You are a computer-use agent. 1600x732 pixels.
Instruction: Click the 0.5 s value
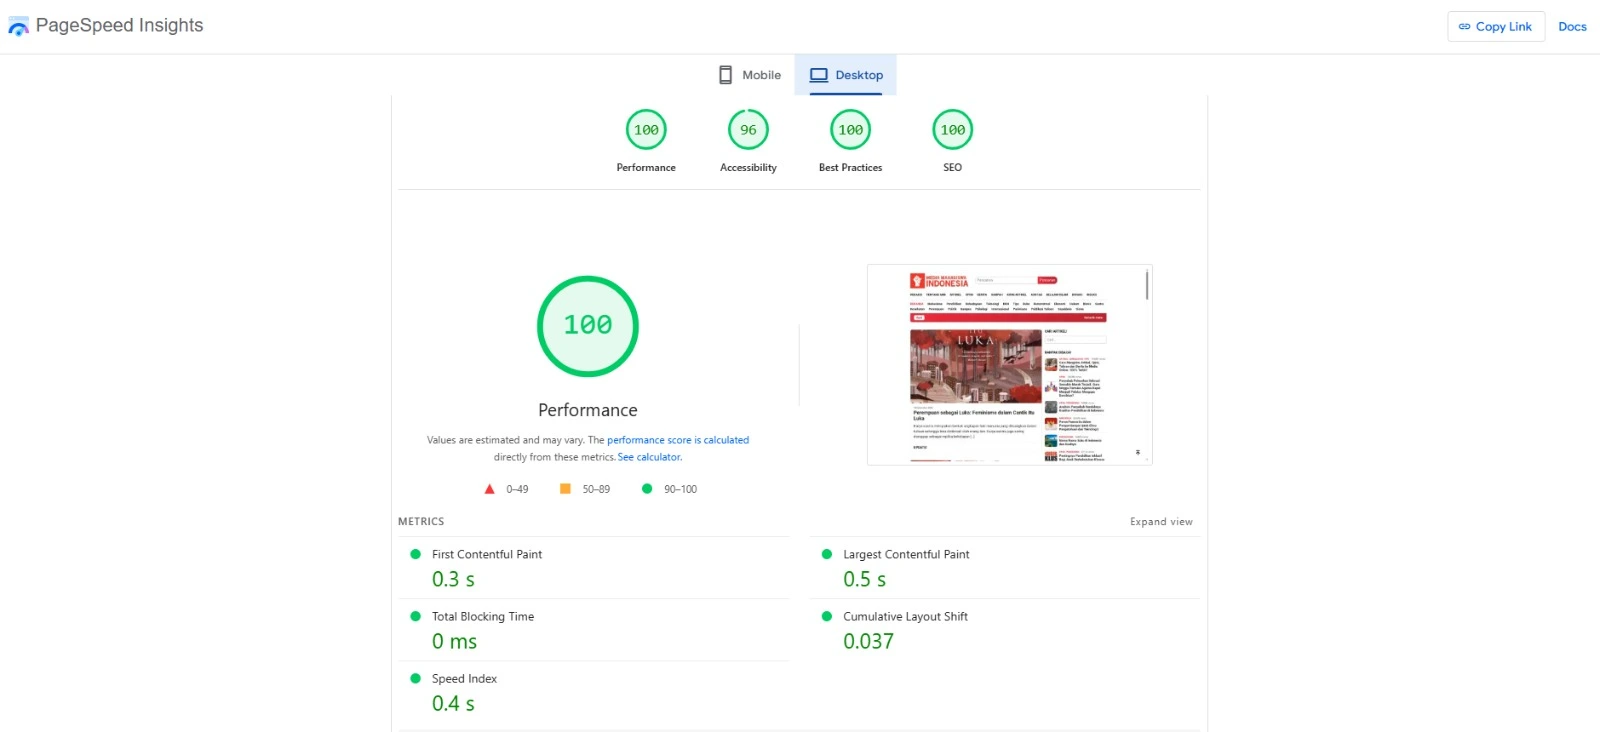(x=864, y=579)
